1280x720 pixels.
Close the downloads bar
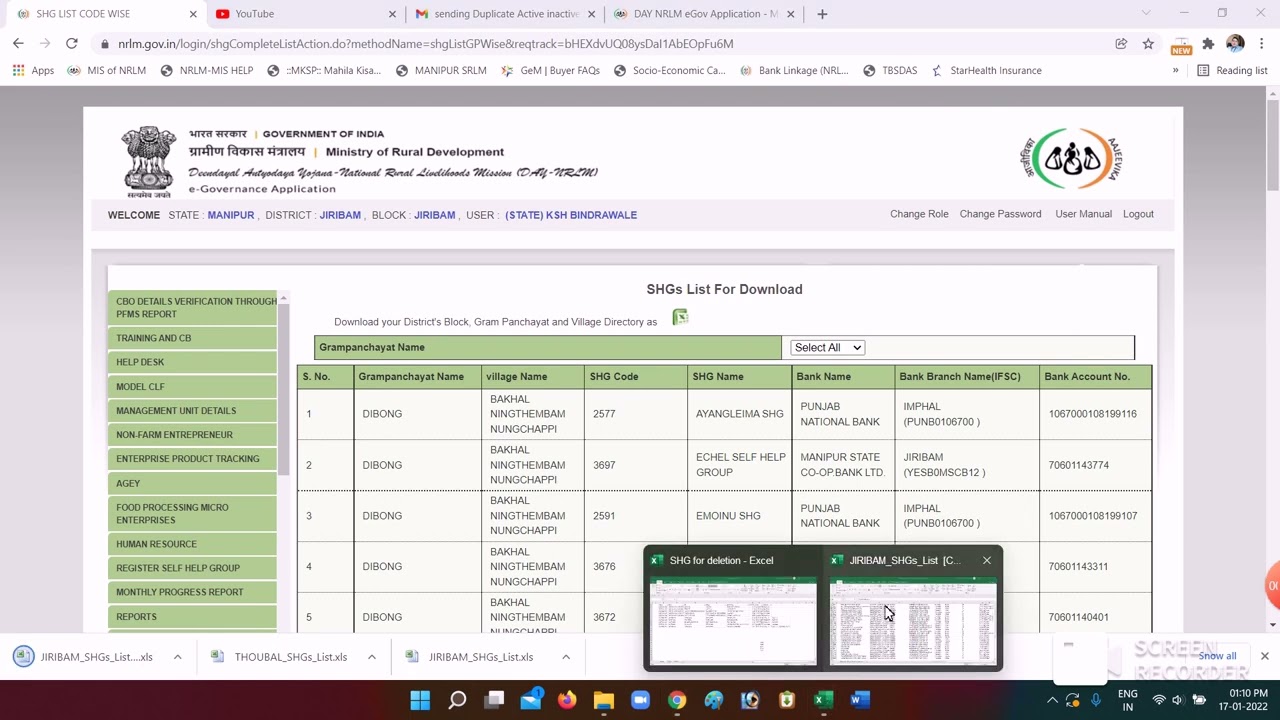click(1264, 656)
